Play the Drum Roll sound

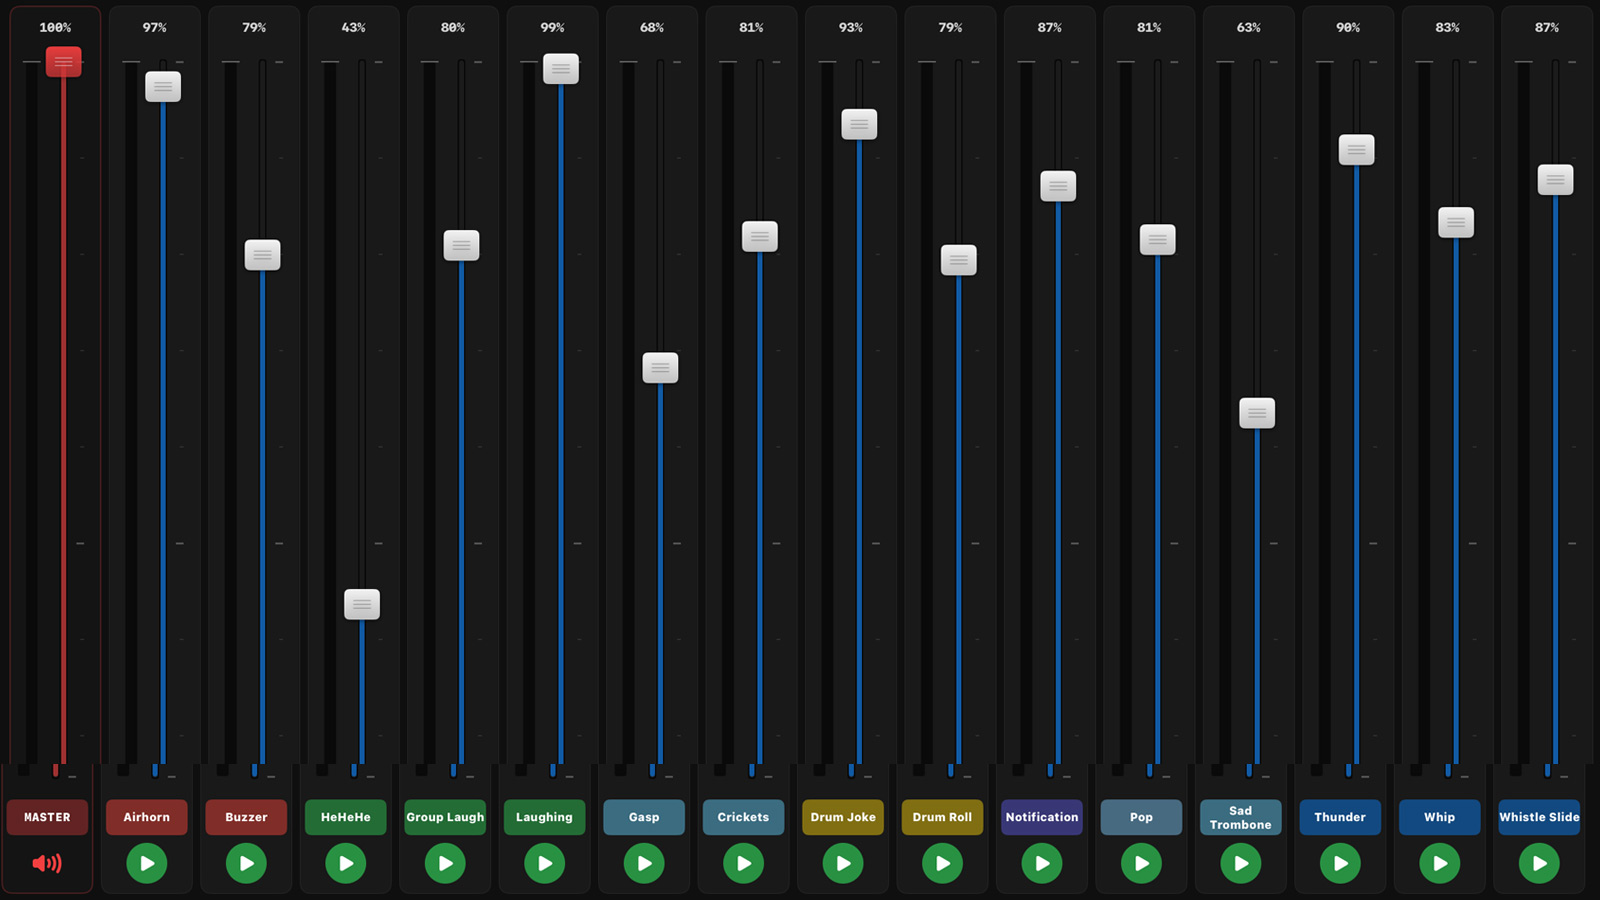(942, 863)
